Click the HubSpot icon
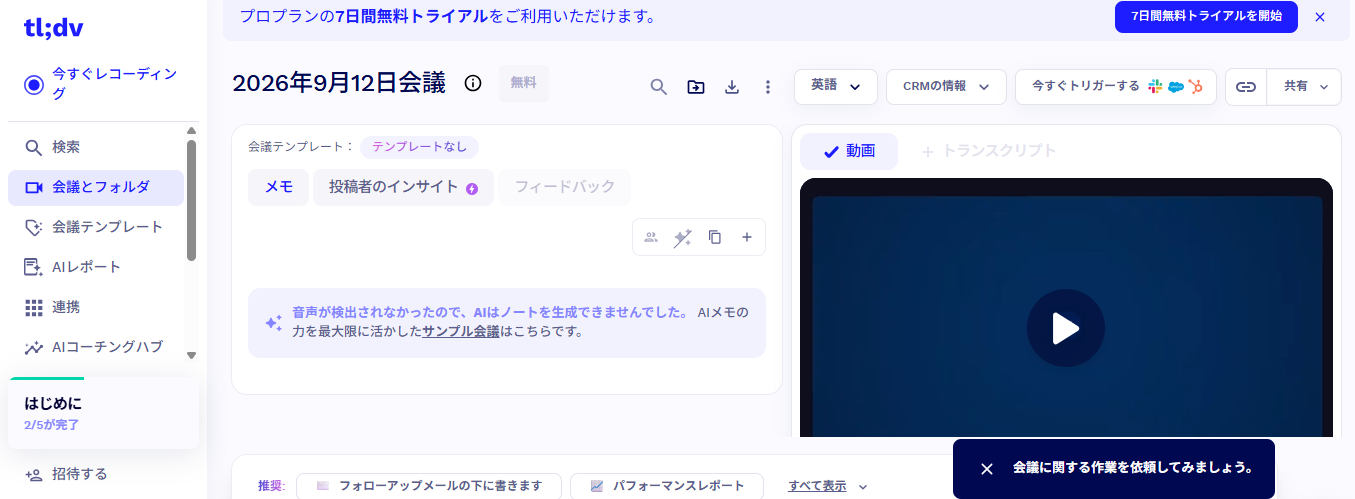 click(1195, 87)
